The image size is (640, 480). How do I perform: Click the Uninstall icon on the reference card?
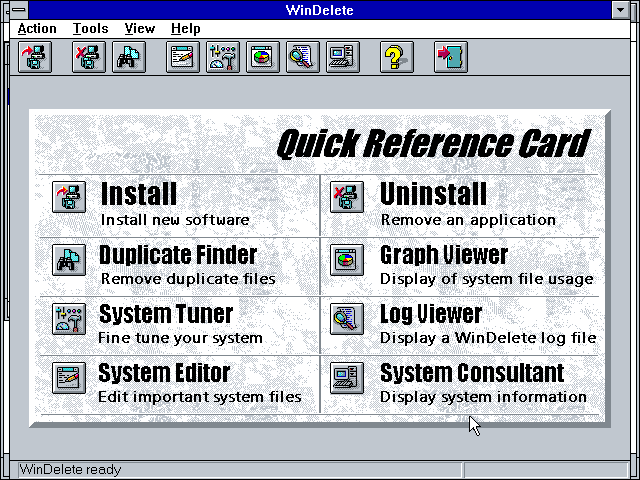pos(347,197)
